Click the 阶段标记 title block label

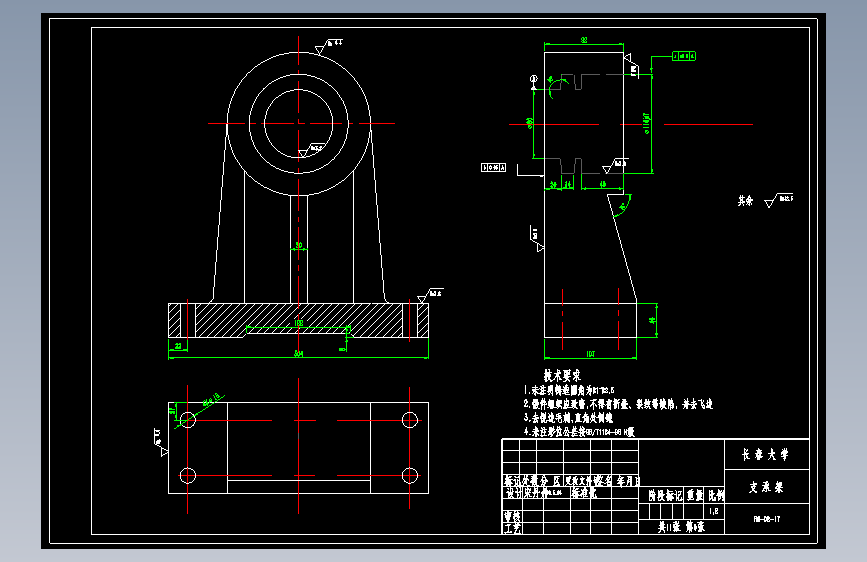(665, 496)
